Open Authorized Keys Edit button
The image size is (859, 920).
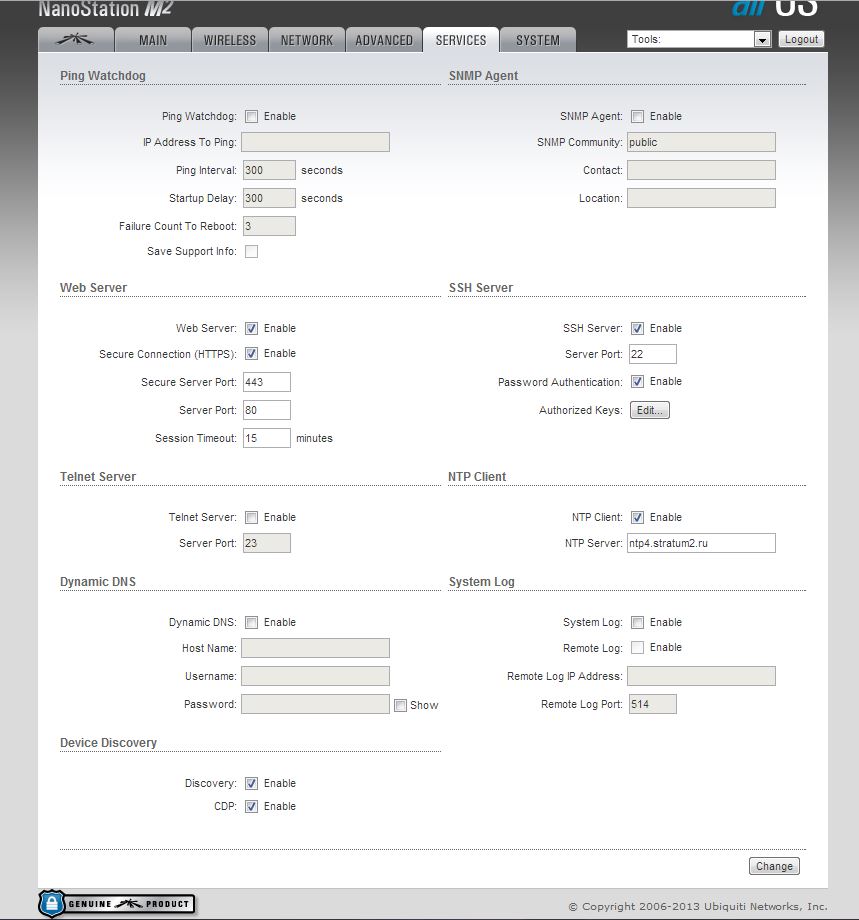point(650,410)
